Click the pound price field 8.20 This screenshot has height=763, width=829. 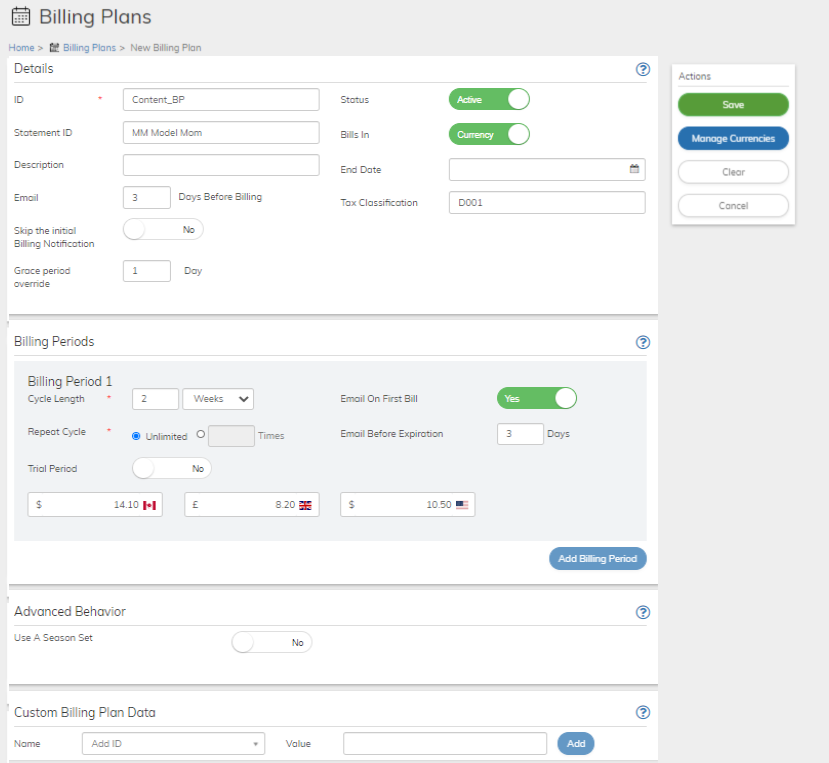point(252,504)
